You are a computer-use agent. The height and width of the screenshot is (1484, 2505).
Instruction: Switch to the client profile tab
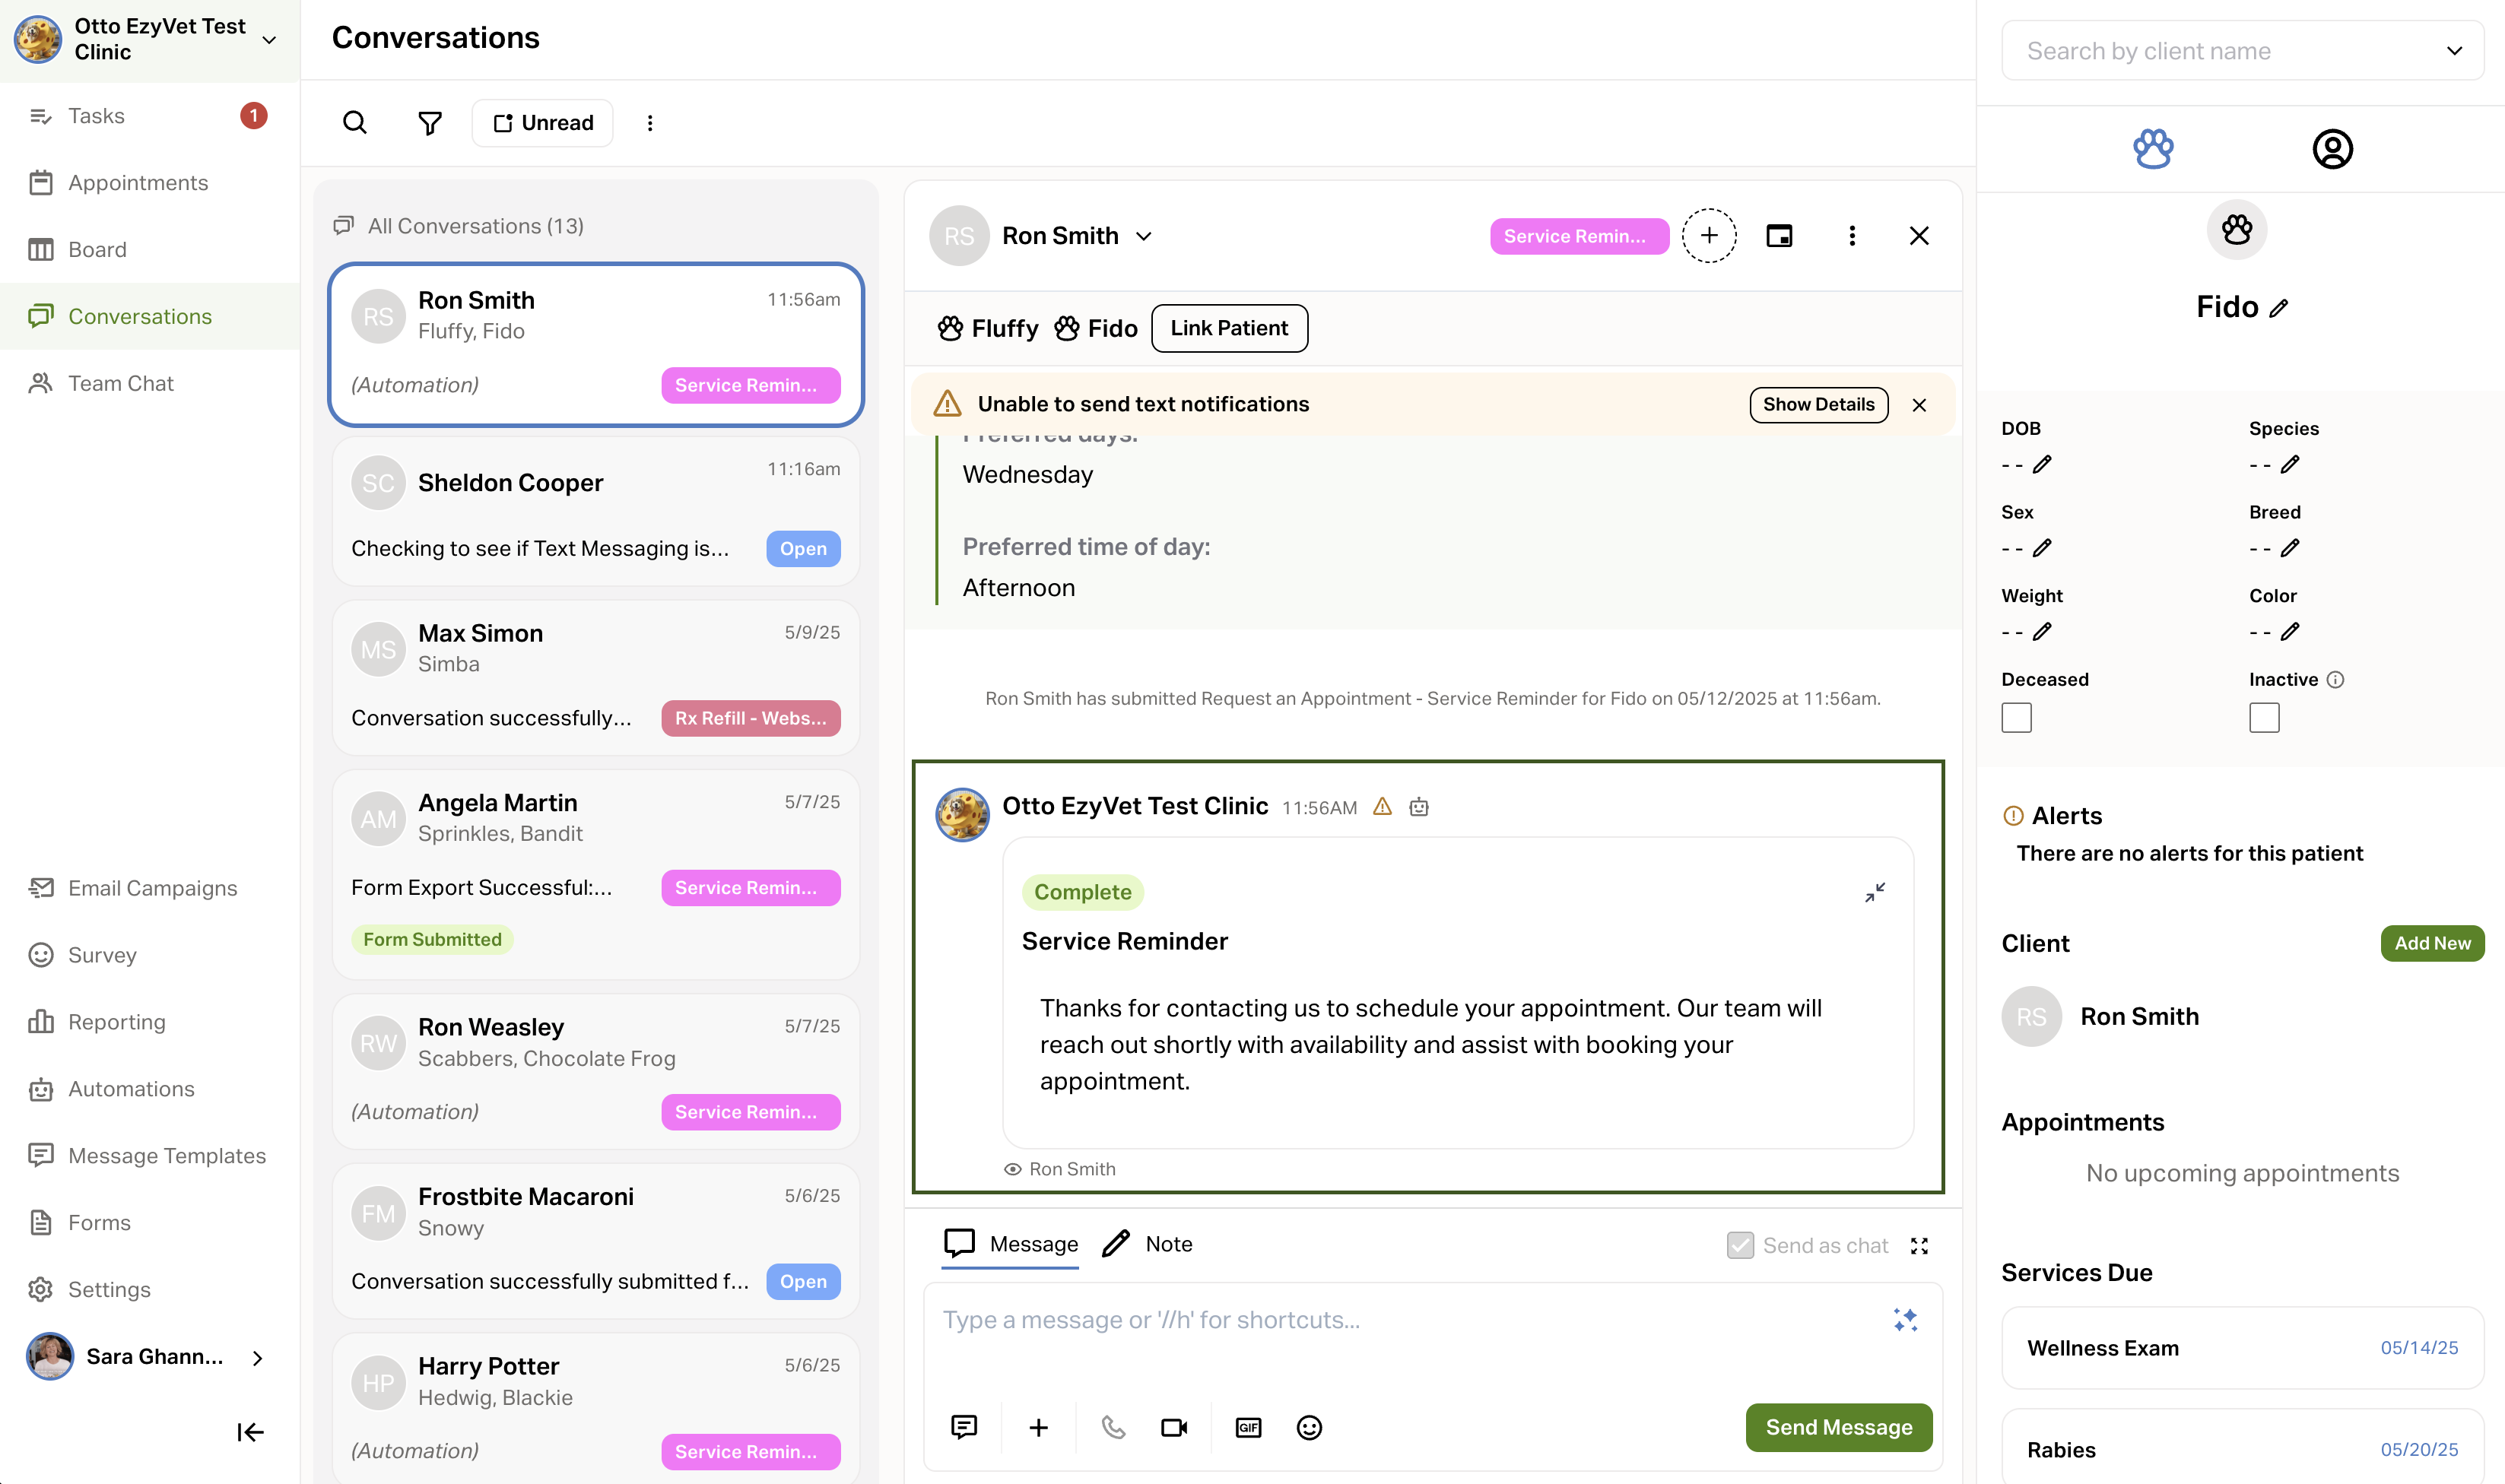coord(2332,149)
